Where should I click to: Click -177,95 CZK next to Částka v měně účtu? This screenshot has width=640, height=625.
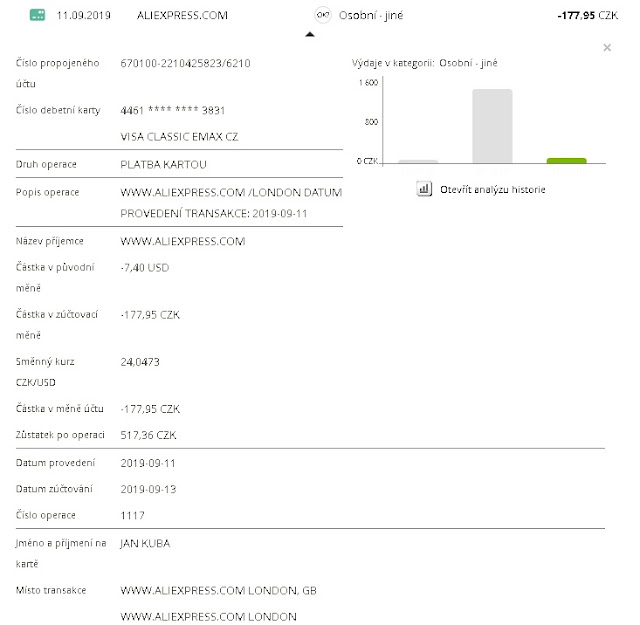click(150, 409)
